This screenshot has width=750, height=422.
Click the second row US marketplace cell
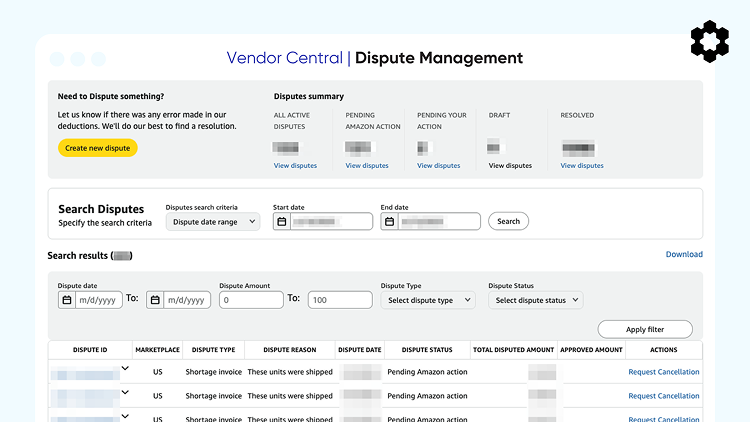[158, 396]
